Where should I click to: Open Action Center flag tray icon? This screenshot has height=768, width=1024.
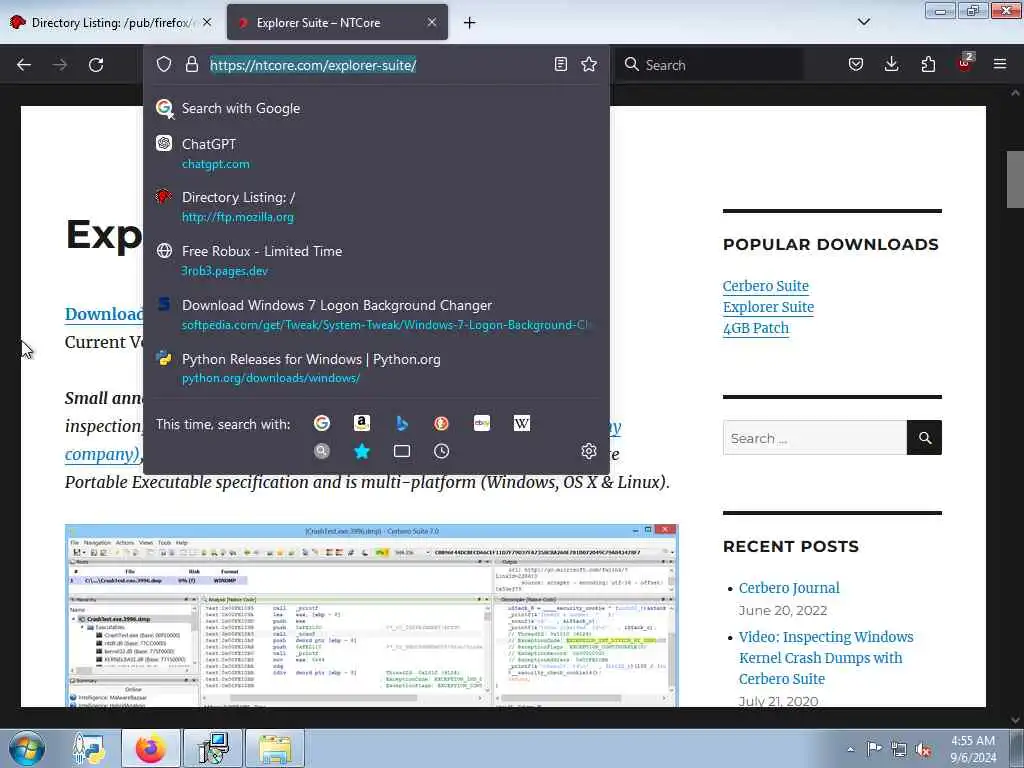pos(874,749)
